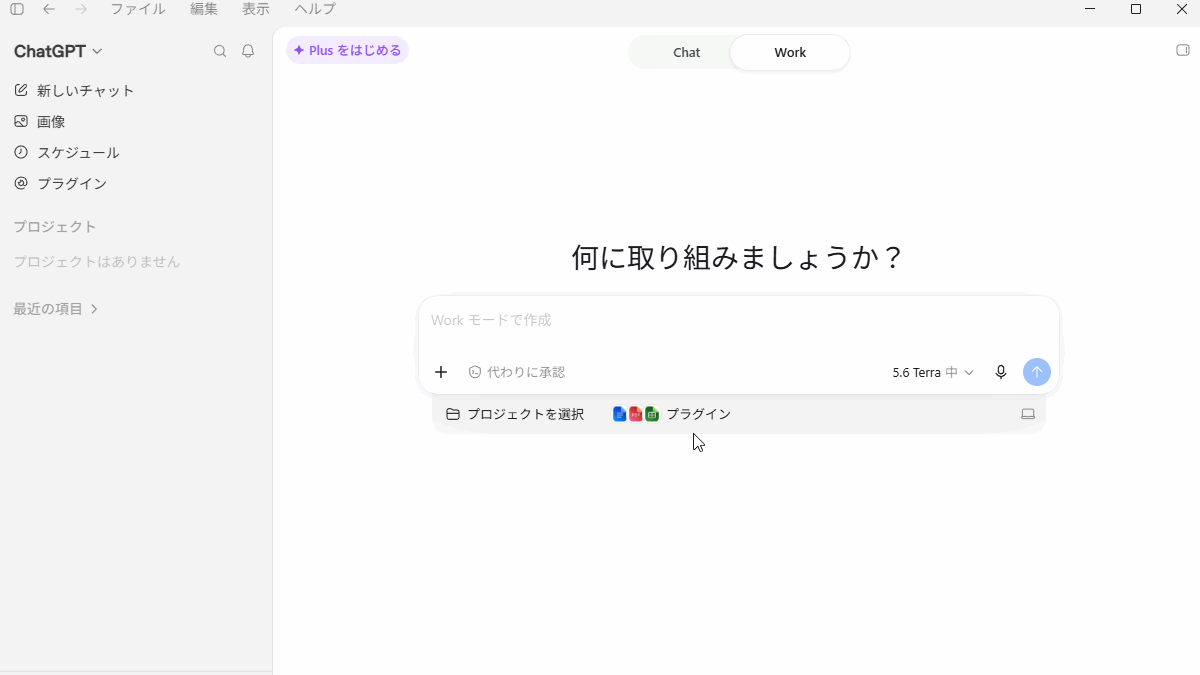Open the right side panel icon
This screenshot has width=1200, height=675.
point(1182,51)
